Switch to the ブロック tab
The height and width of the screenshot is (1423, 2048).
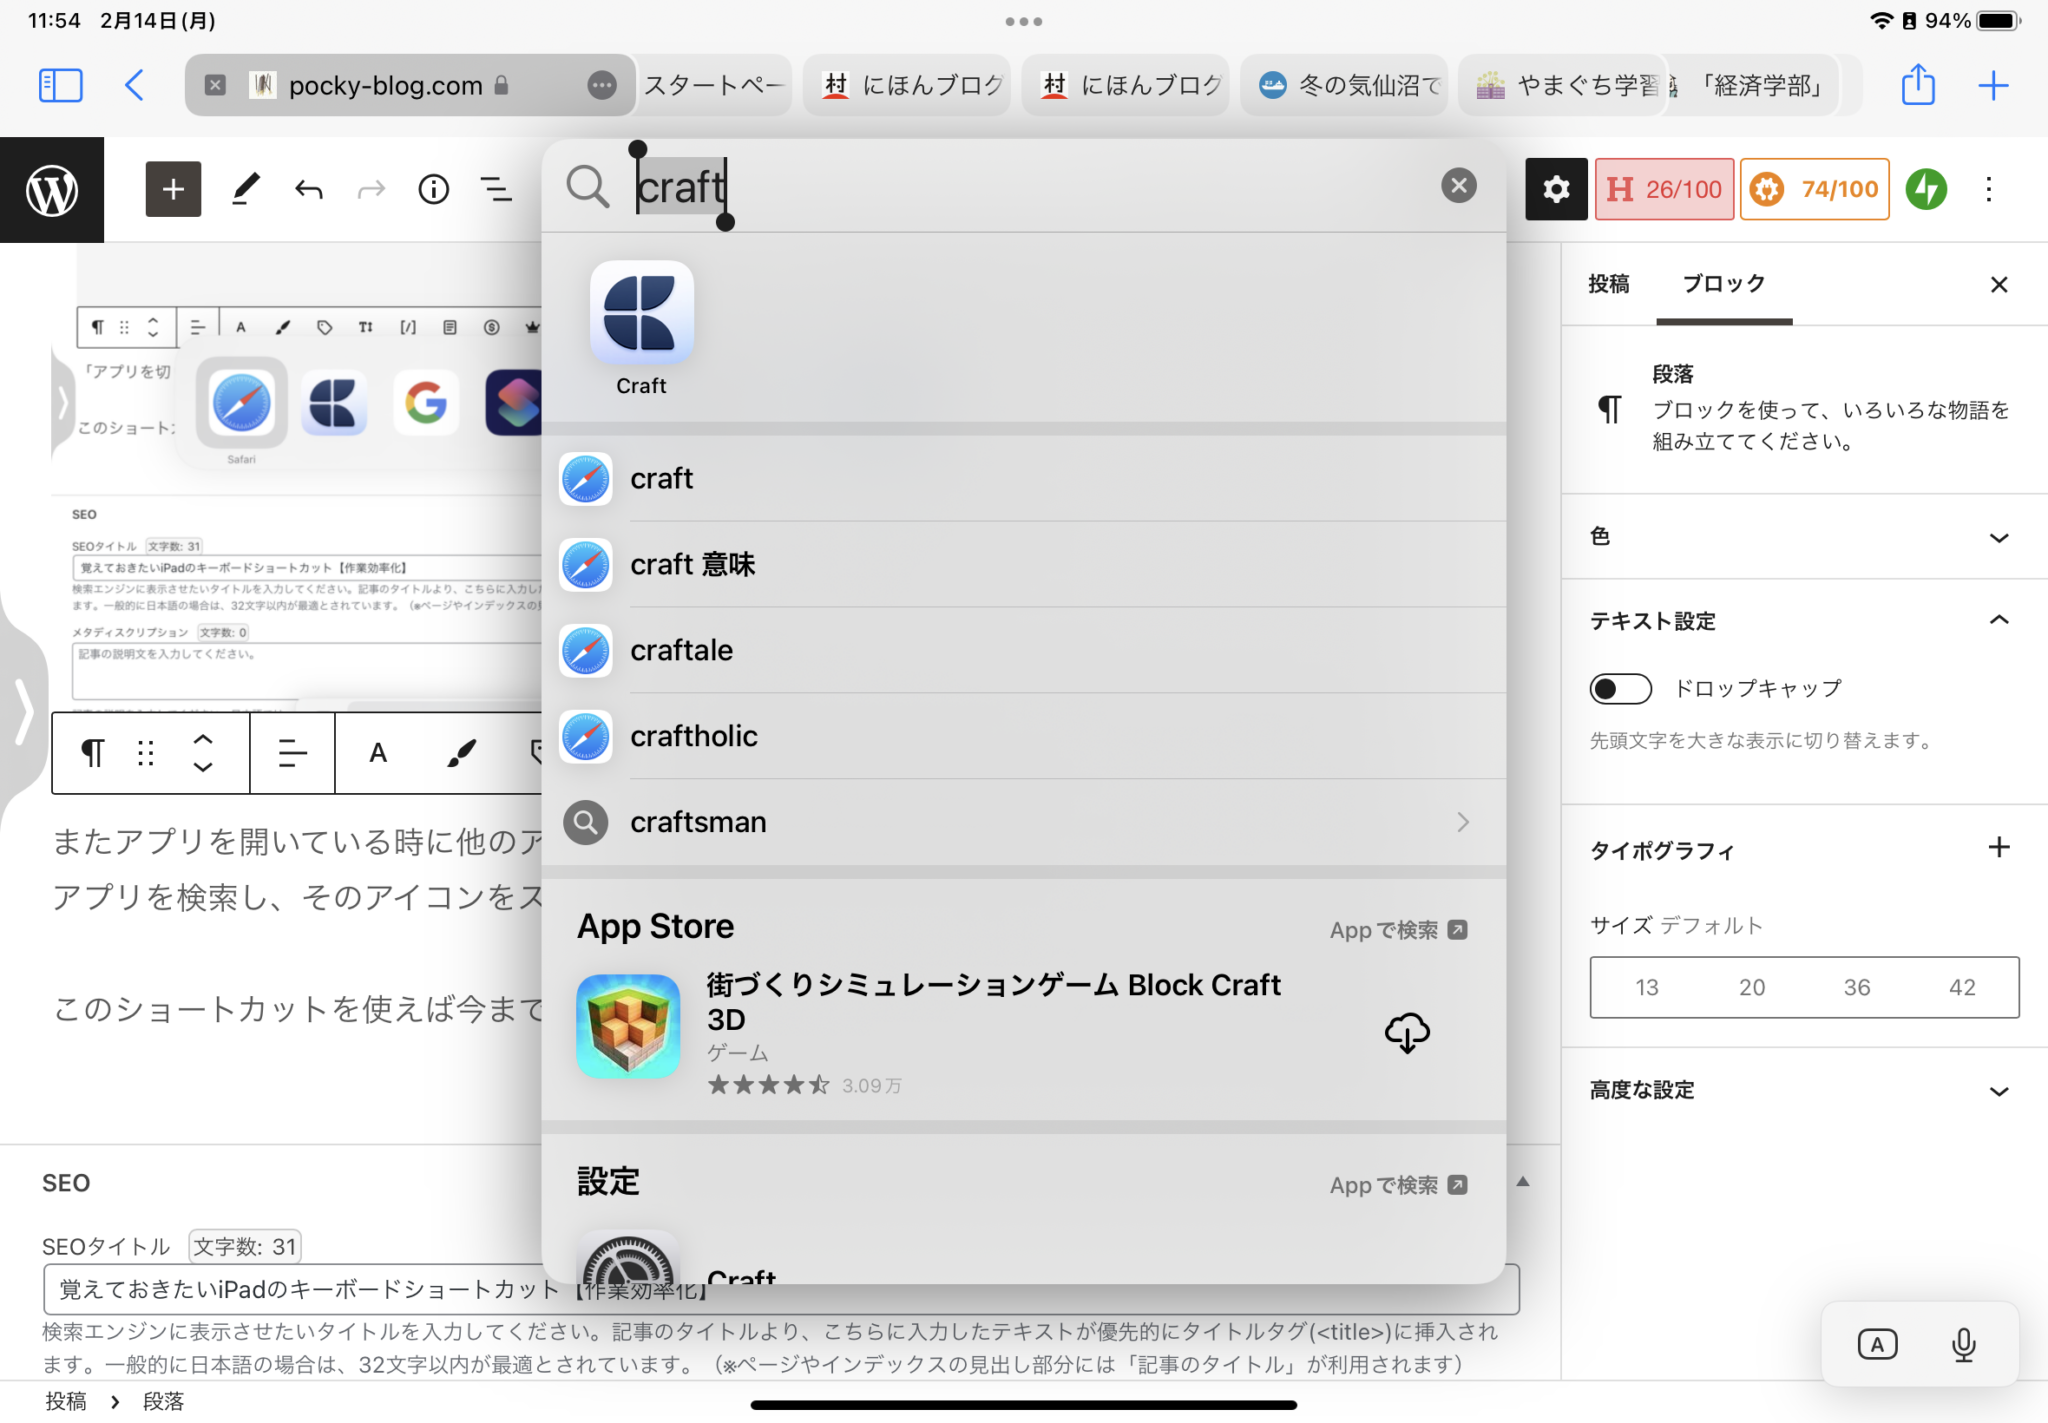(1723, 284)
